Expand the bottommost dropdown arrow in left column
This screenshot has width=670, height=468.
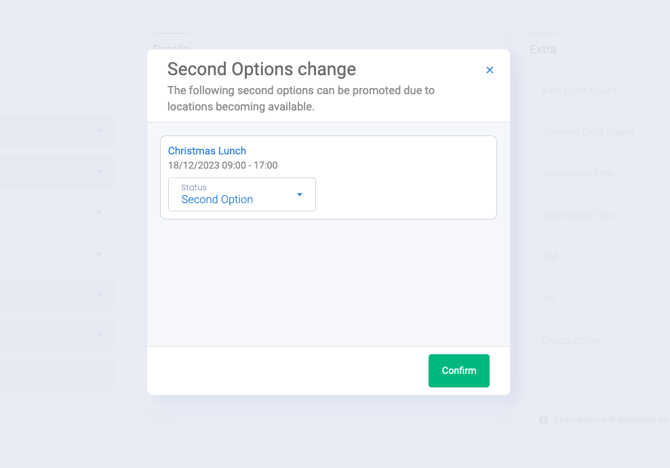(x=100, y=335)
